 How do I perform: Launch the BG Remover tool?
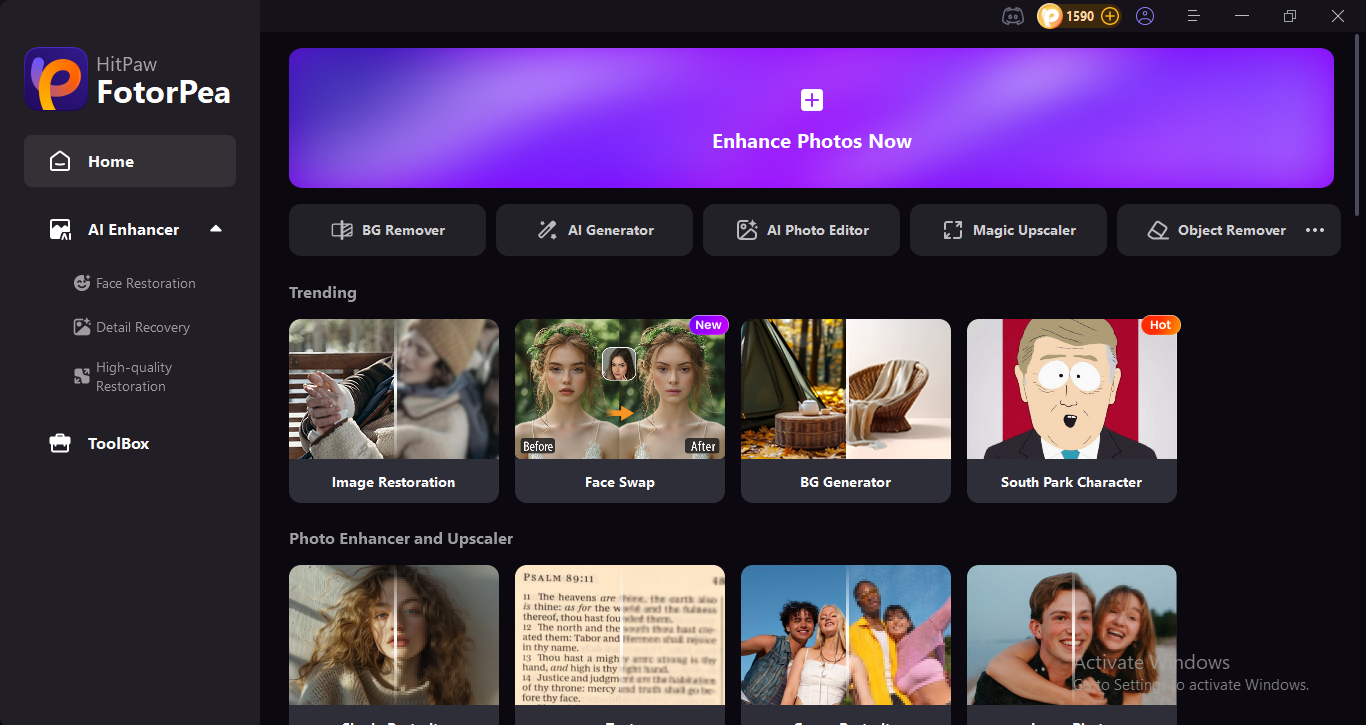387,230
